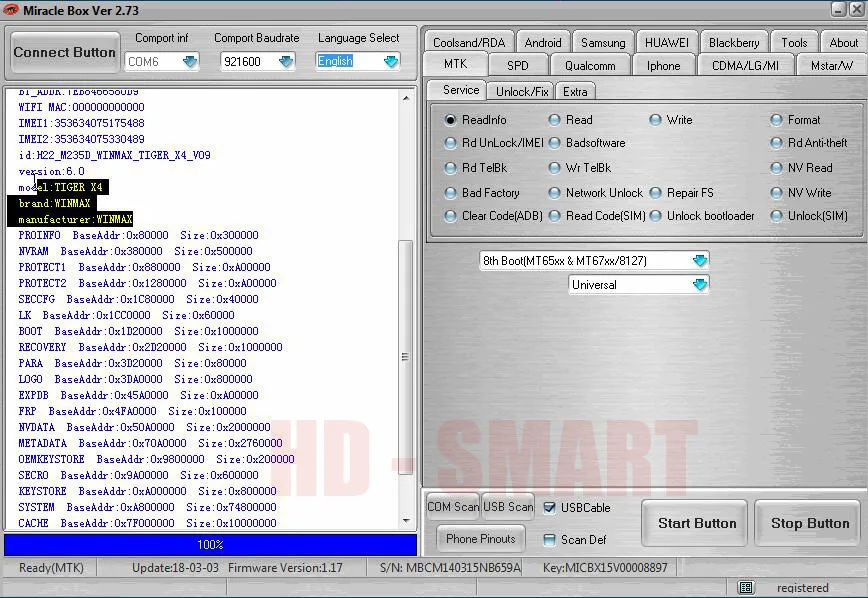This screenshot has width=868, height=598.
Task: Open the Samsung tab
Action: (x=603, y=43)
